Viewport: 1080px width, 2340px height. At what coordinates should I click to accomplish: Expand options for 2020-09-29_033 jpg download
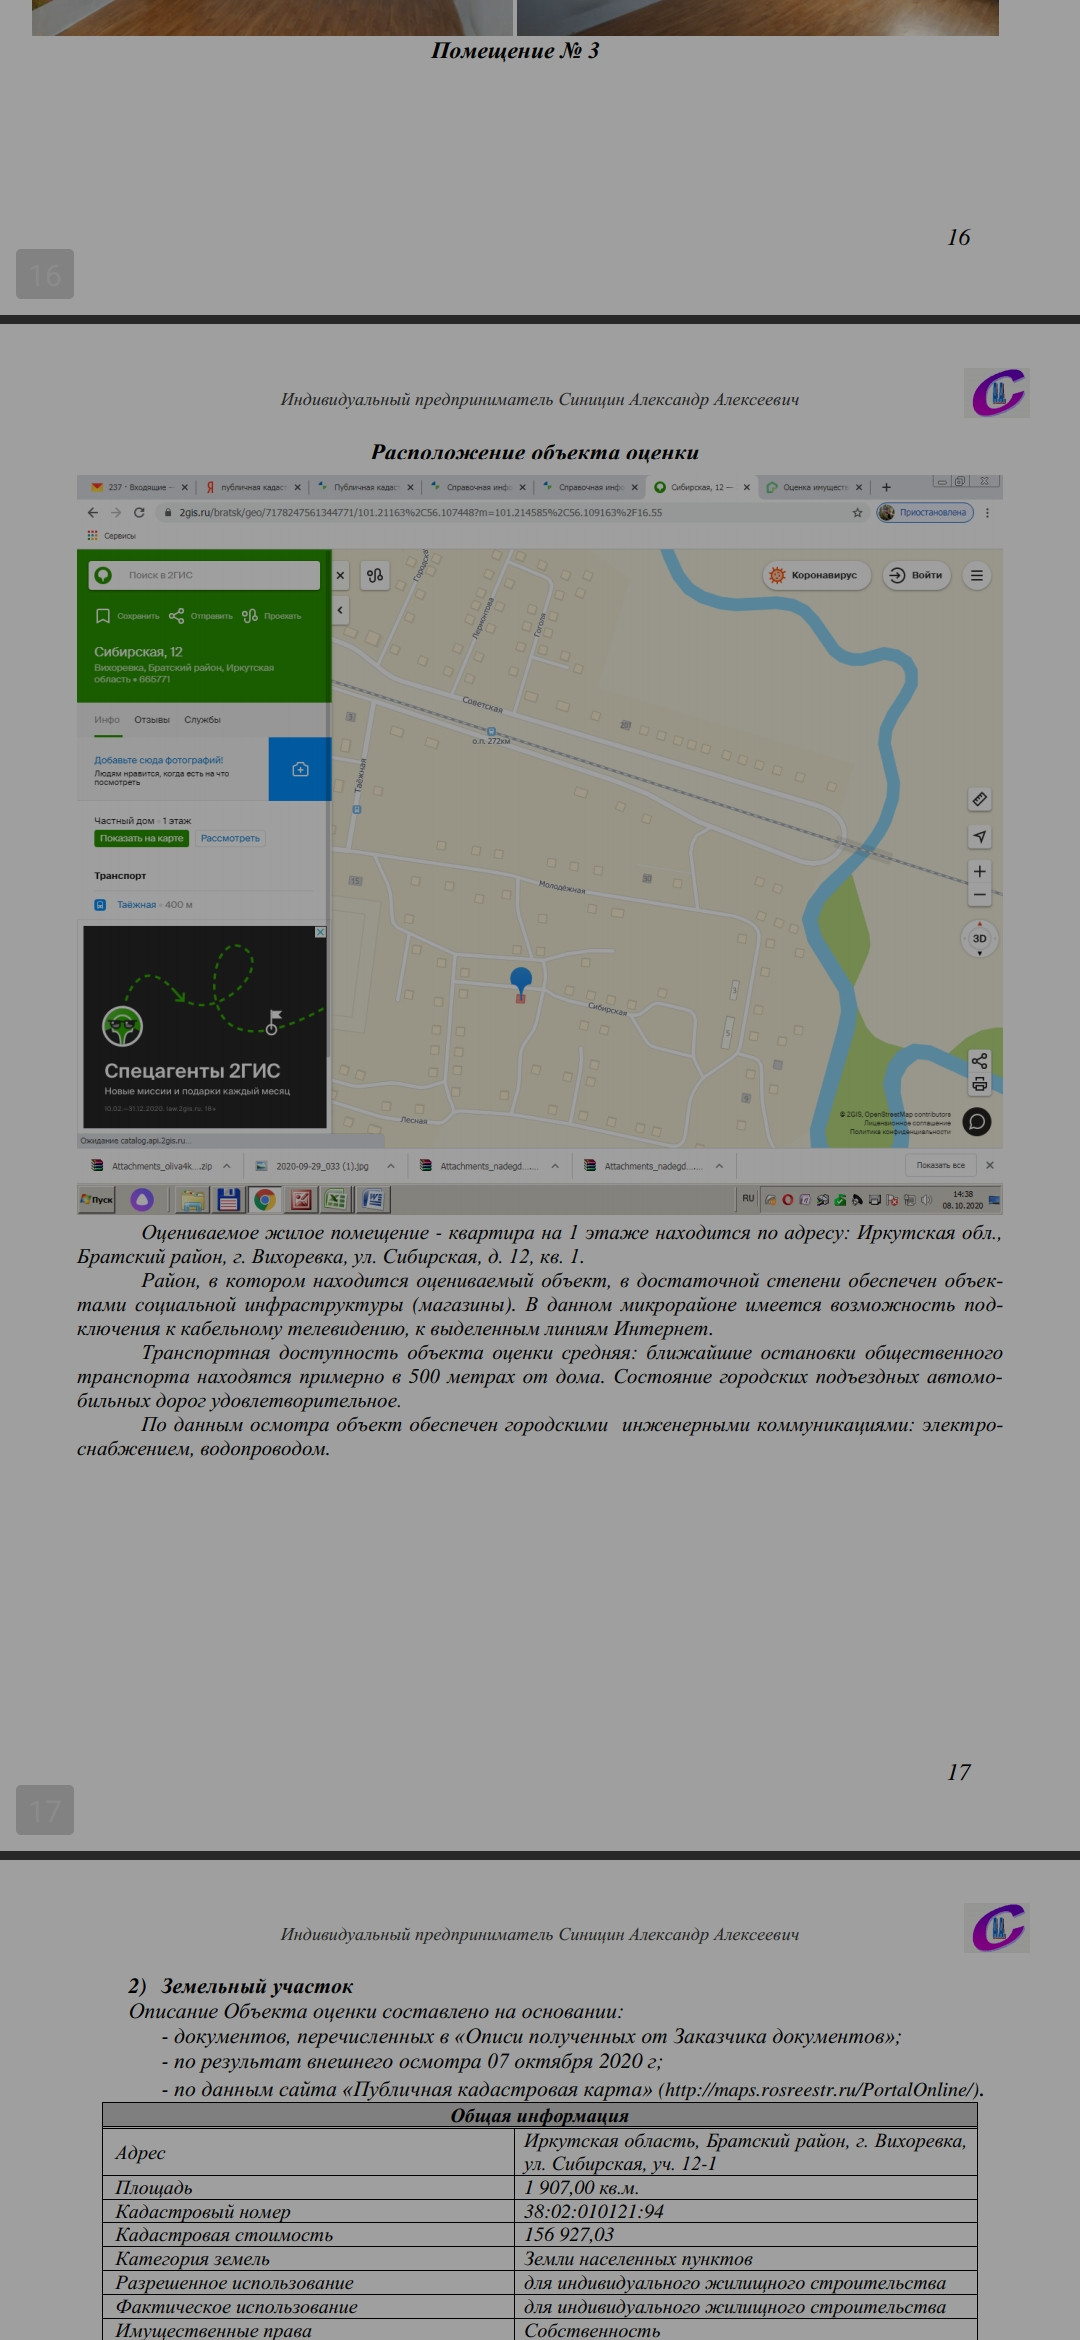tap(391, 1166)
